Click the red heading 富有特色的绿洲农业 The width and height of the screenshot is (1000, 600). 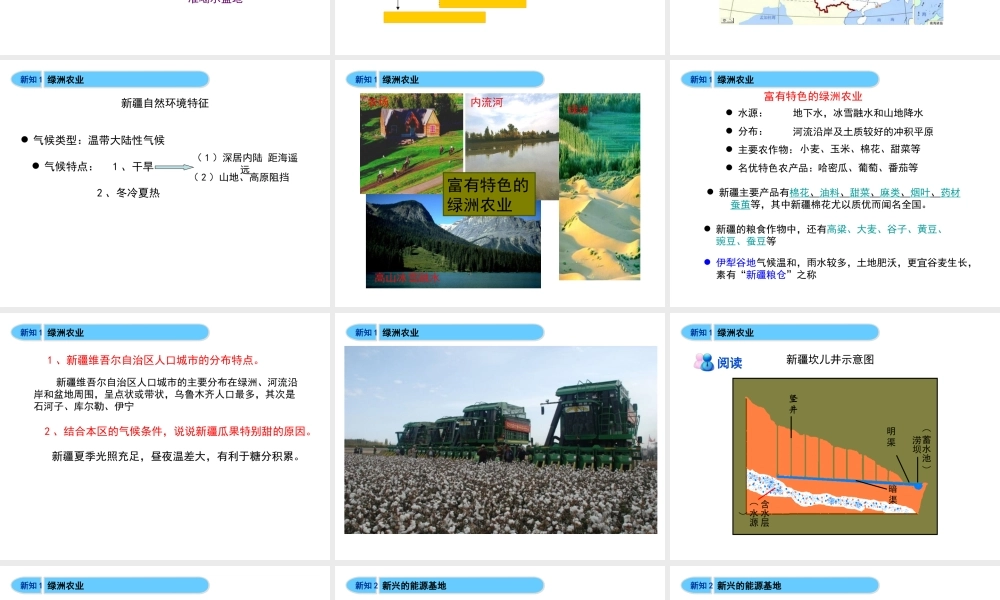pos(813,96)
